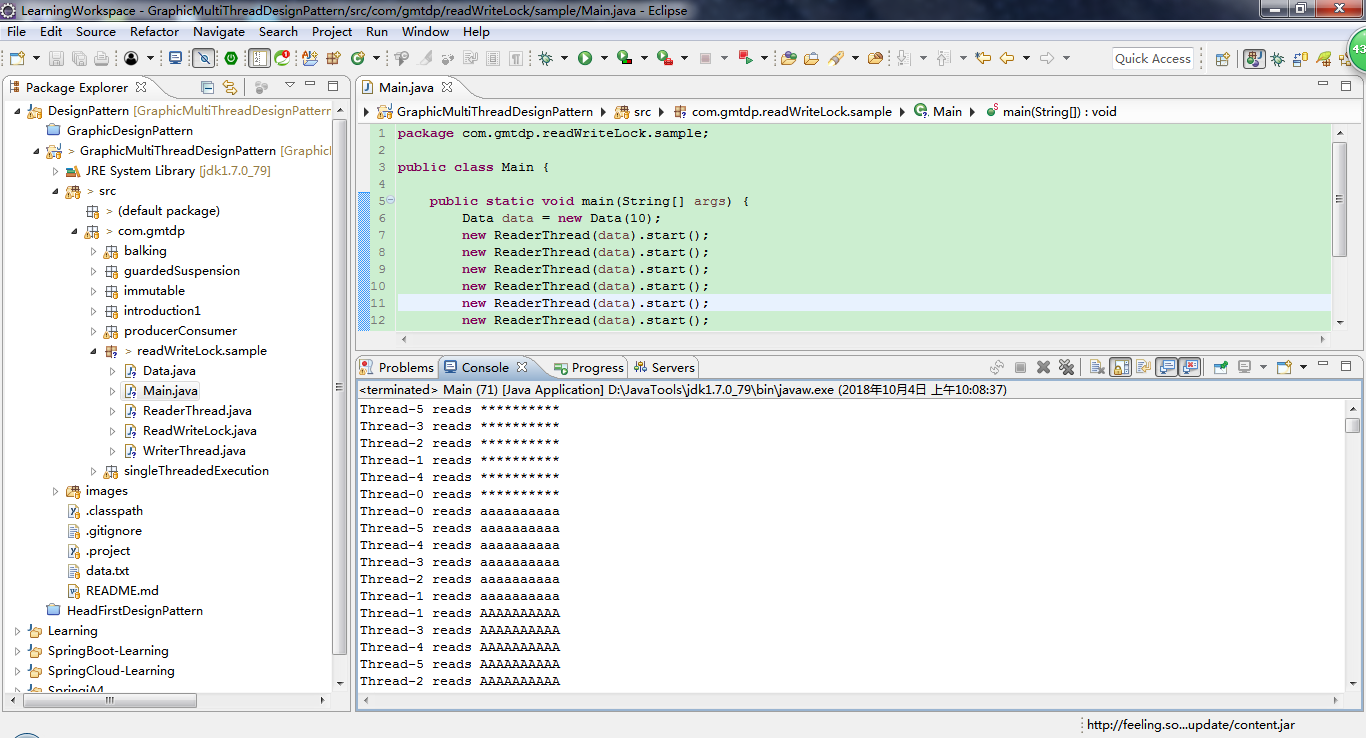Open dropdown arrow next to Debug button

point(564,58)
